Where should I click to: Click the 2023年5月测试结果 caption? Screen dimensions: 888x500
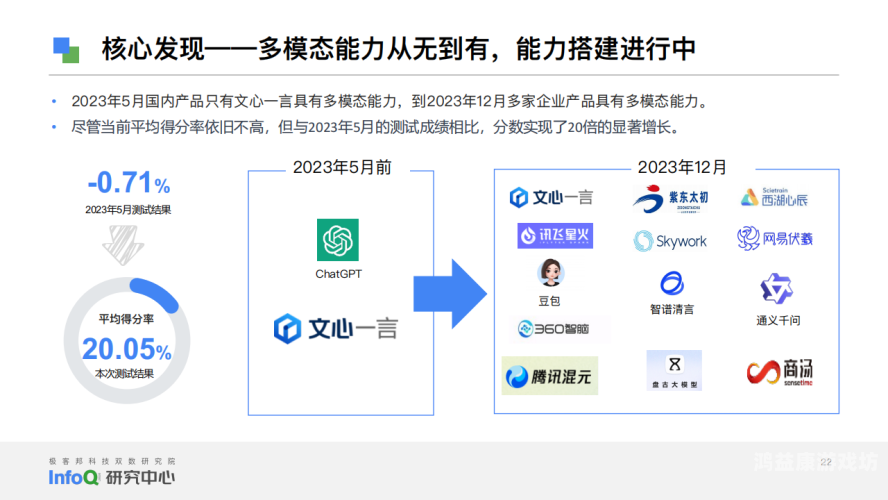point(128,210)
